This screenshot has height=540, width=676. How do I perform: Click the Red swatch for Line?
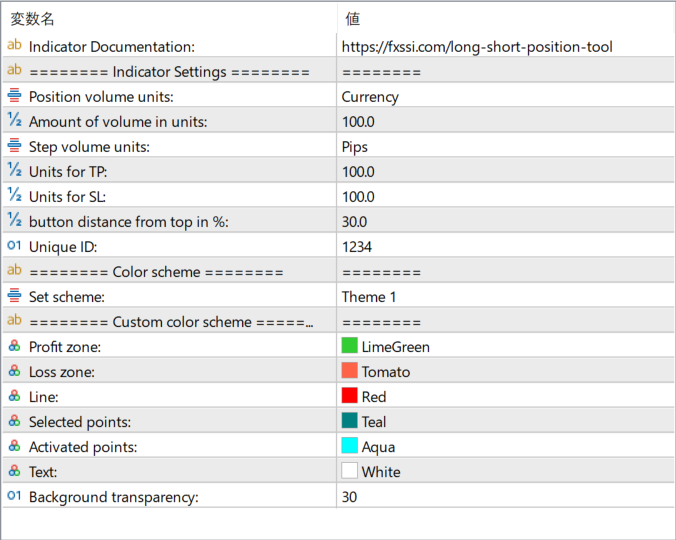[x=349, y=395]
